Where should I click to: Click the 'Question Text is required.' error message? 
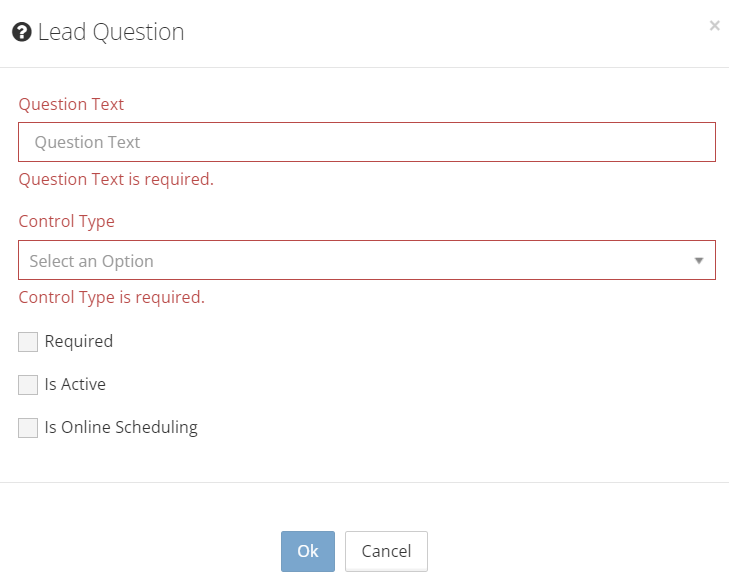point(116,180)
